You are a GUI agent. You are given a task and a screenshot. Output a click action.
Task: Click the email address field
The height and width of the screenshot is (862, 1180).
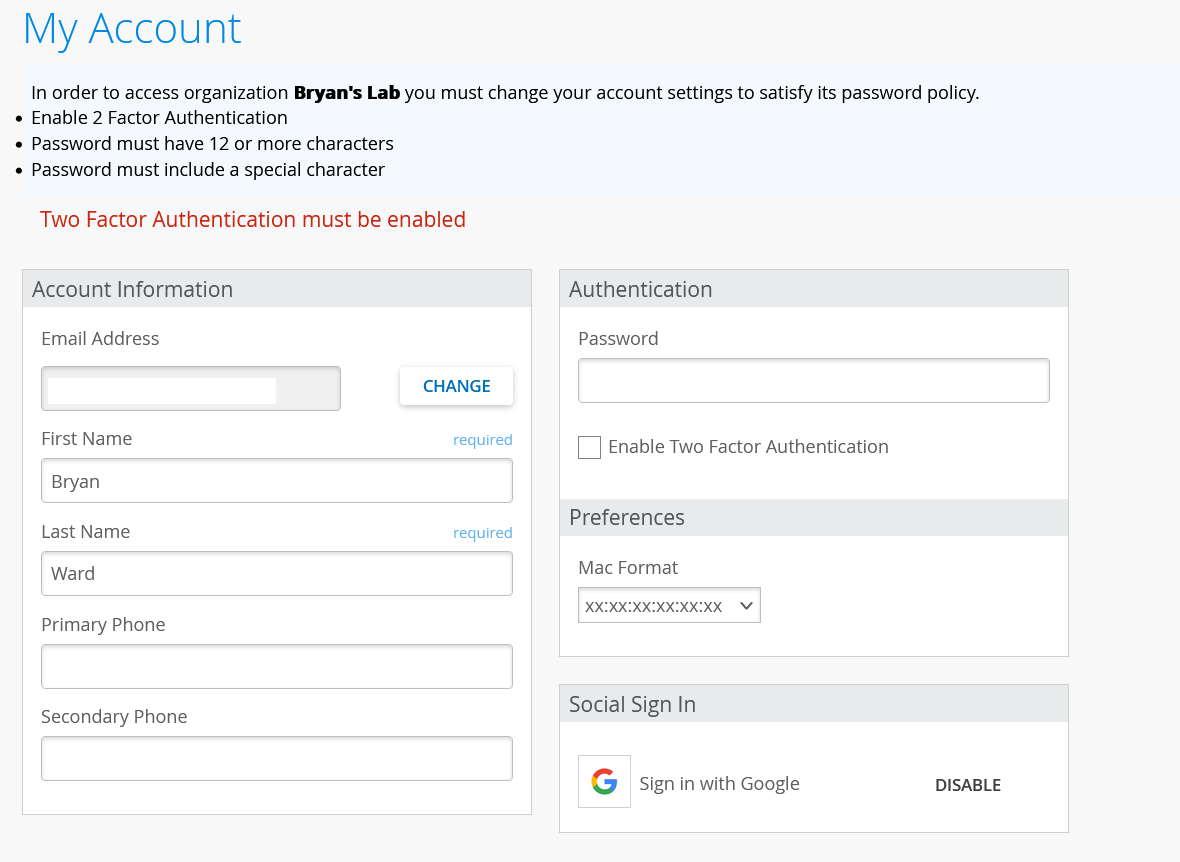(x=190, y=388)
